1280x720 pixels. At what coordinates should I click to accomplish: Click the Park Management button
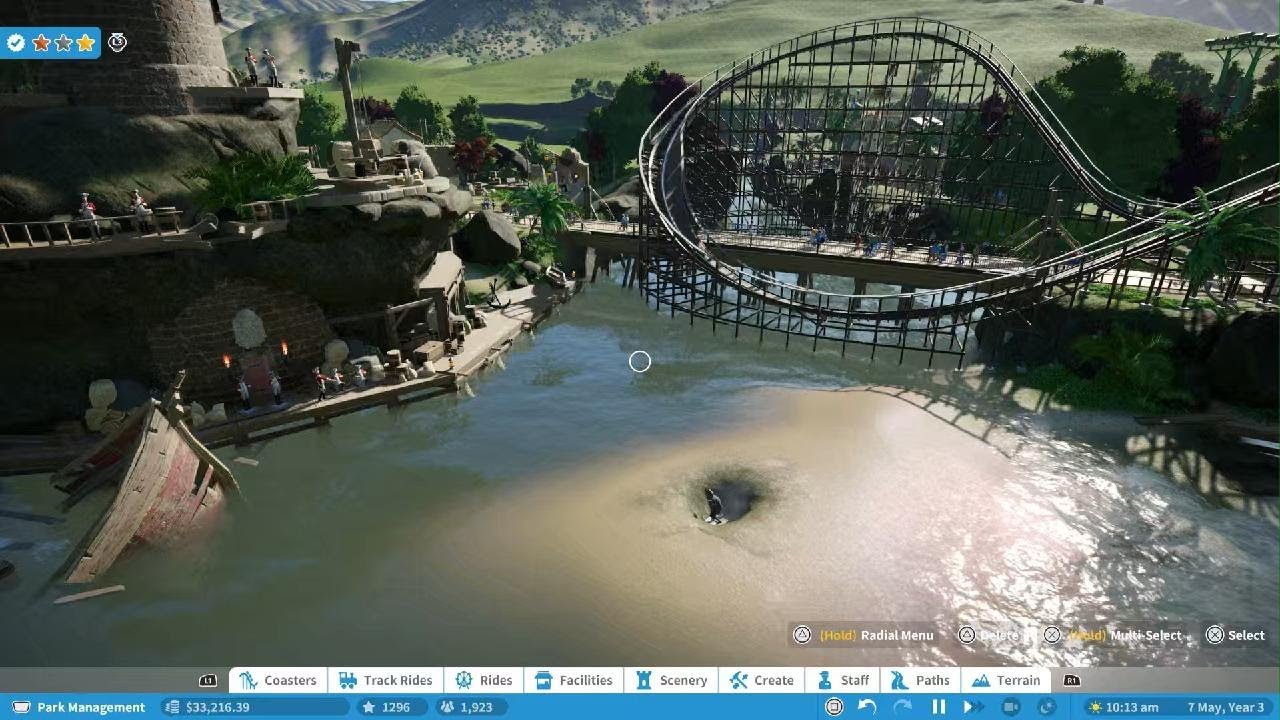click(78, 707)
